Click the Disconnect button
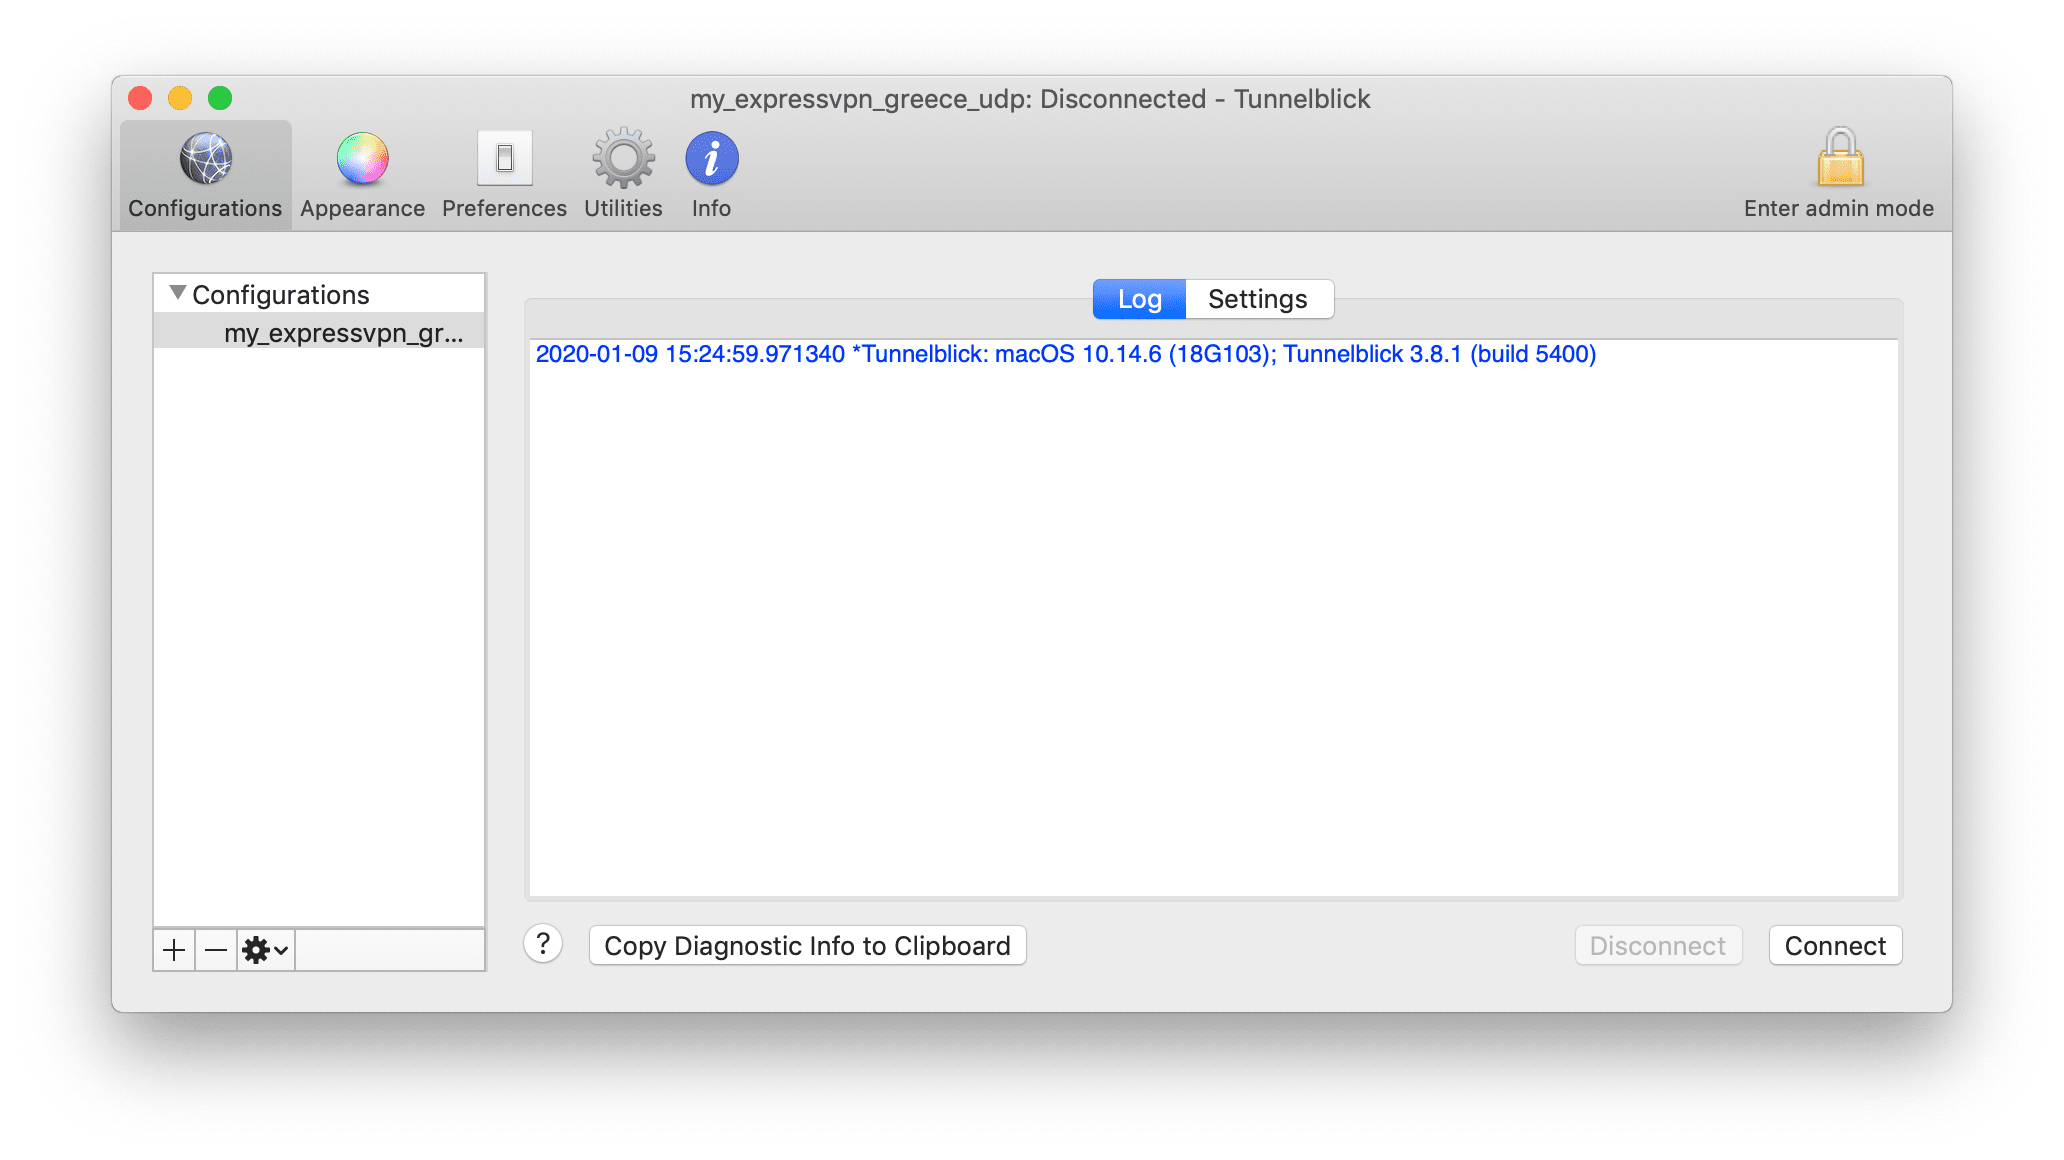Screen dimensions: 2064x1160 tap(1656, 946)
